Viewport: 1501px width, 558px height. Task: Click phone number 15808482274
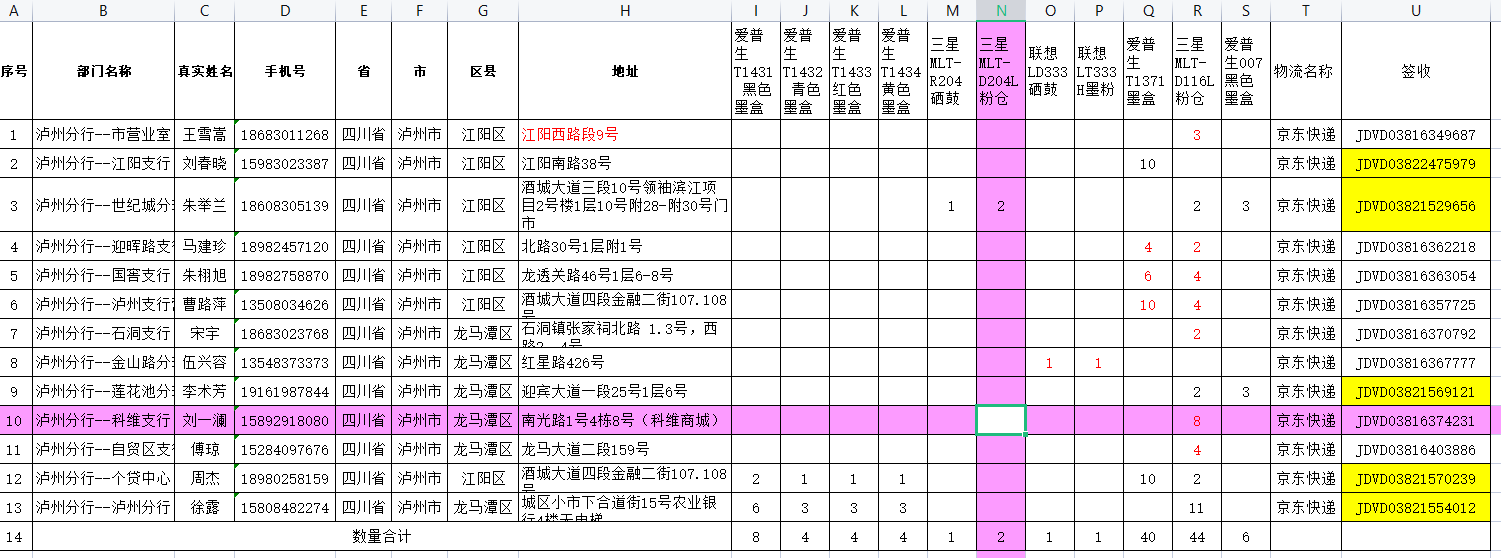285,507
